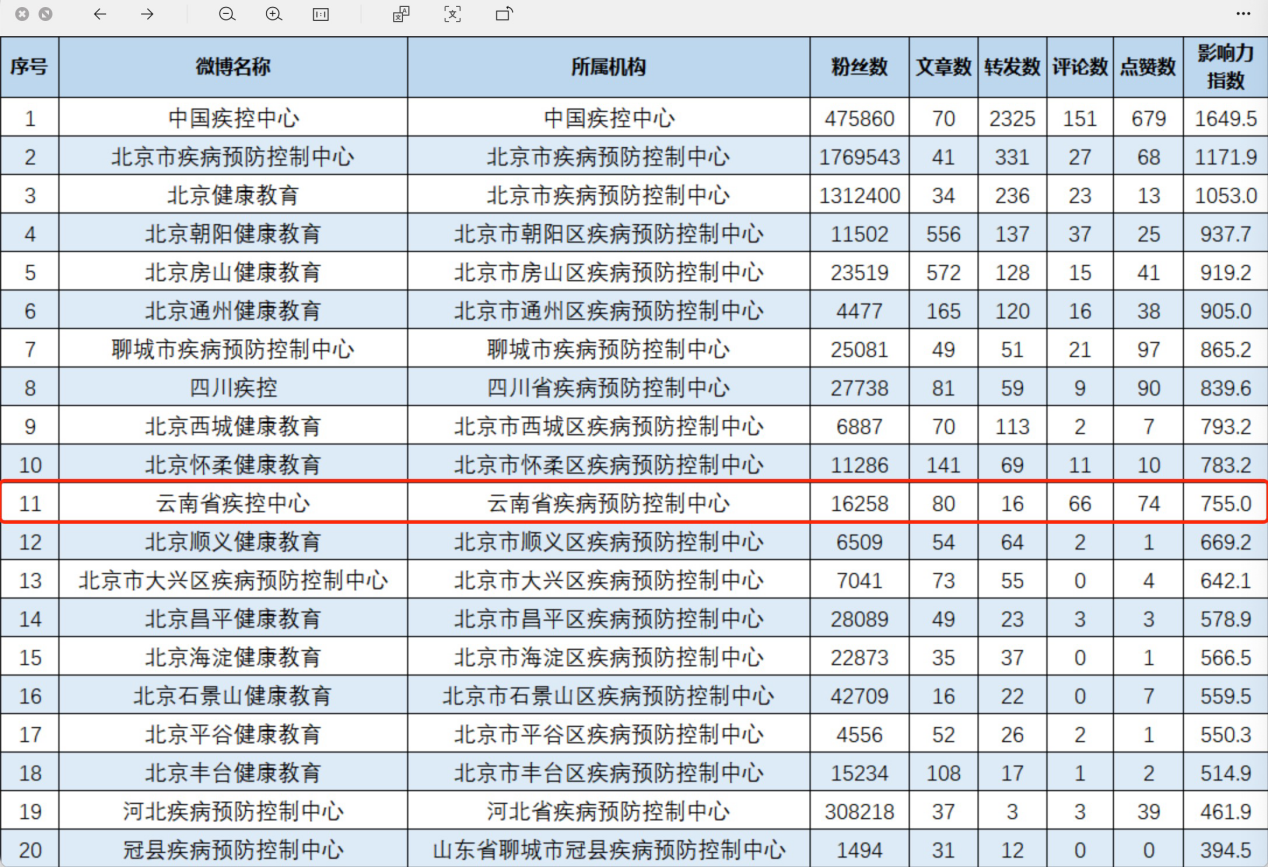Select influence index 919.2
Screen dimensions: 1268x867
[x=1225, y=272]
